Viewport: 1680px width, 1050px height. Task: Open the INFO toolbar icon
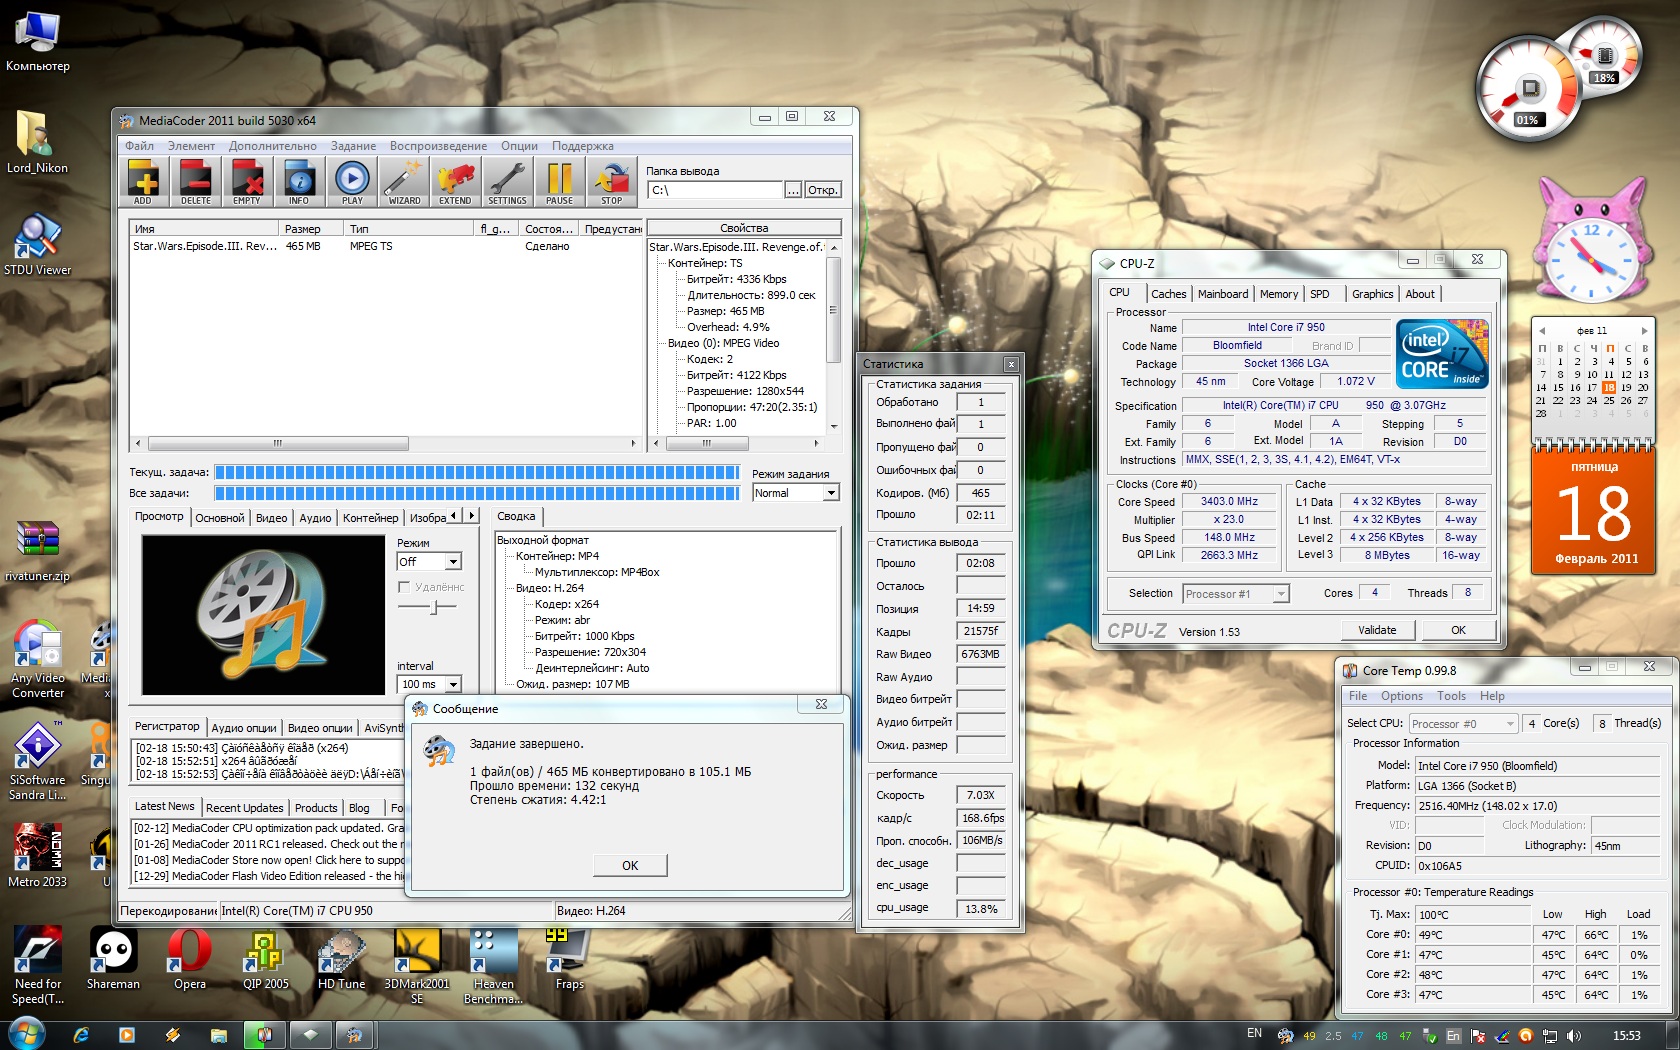[x=299, y=183]
